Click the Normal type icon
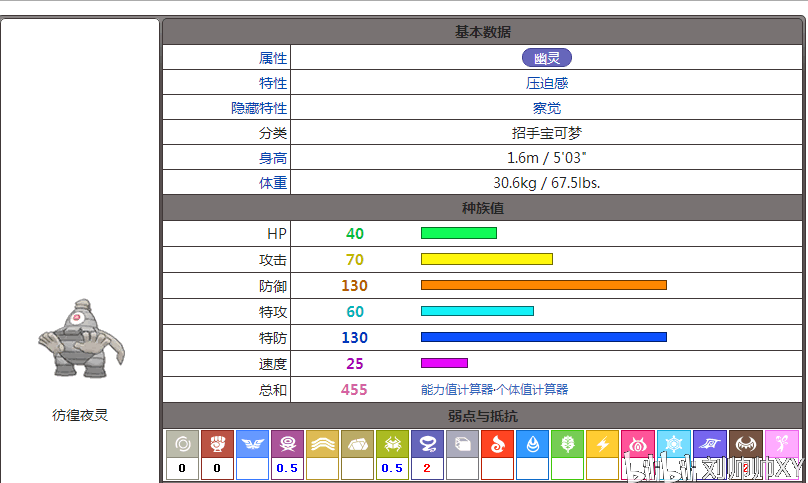Screen dimensions: 808x483 (182, 444)
